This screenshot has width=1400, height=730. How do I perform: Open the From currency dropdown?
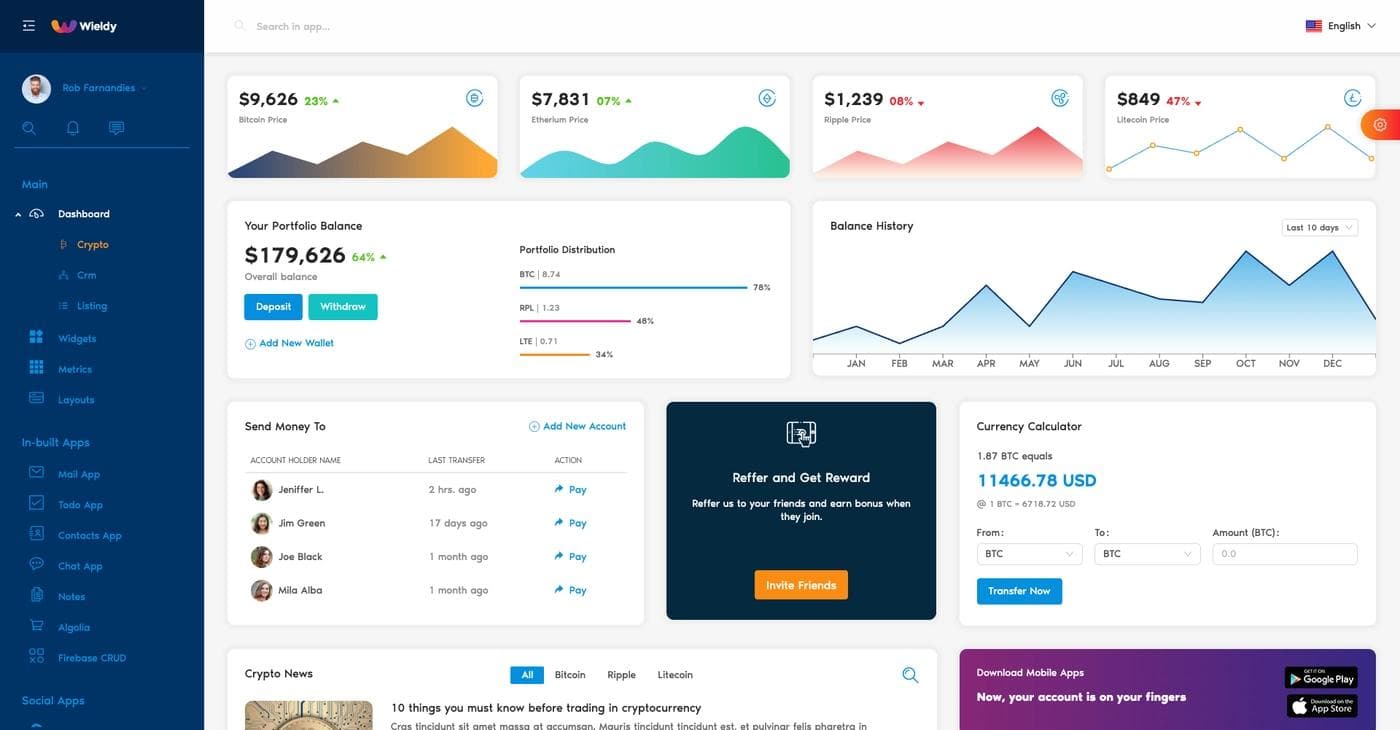1029,554
